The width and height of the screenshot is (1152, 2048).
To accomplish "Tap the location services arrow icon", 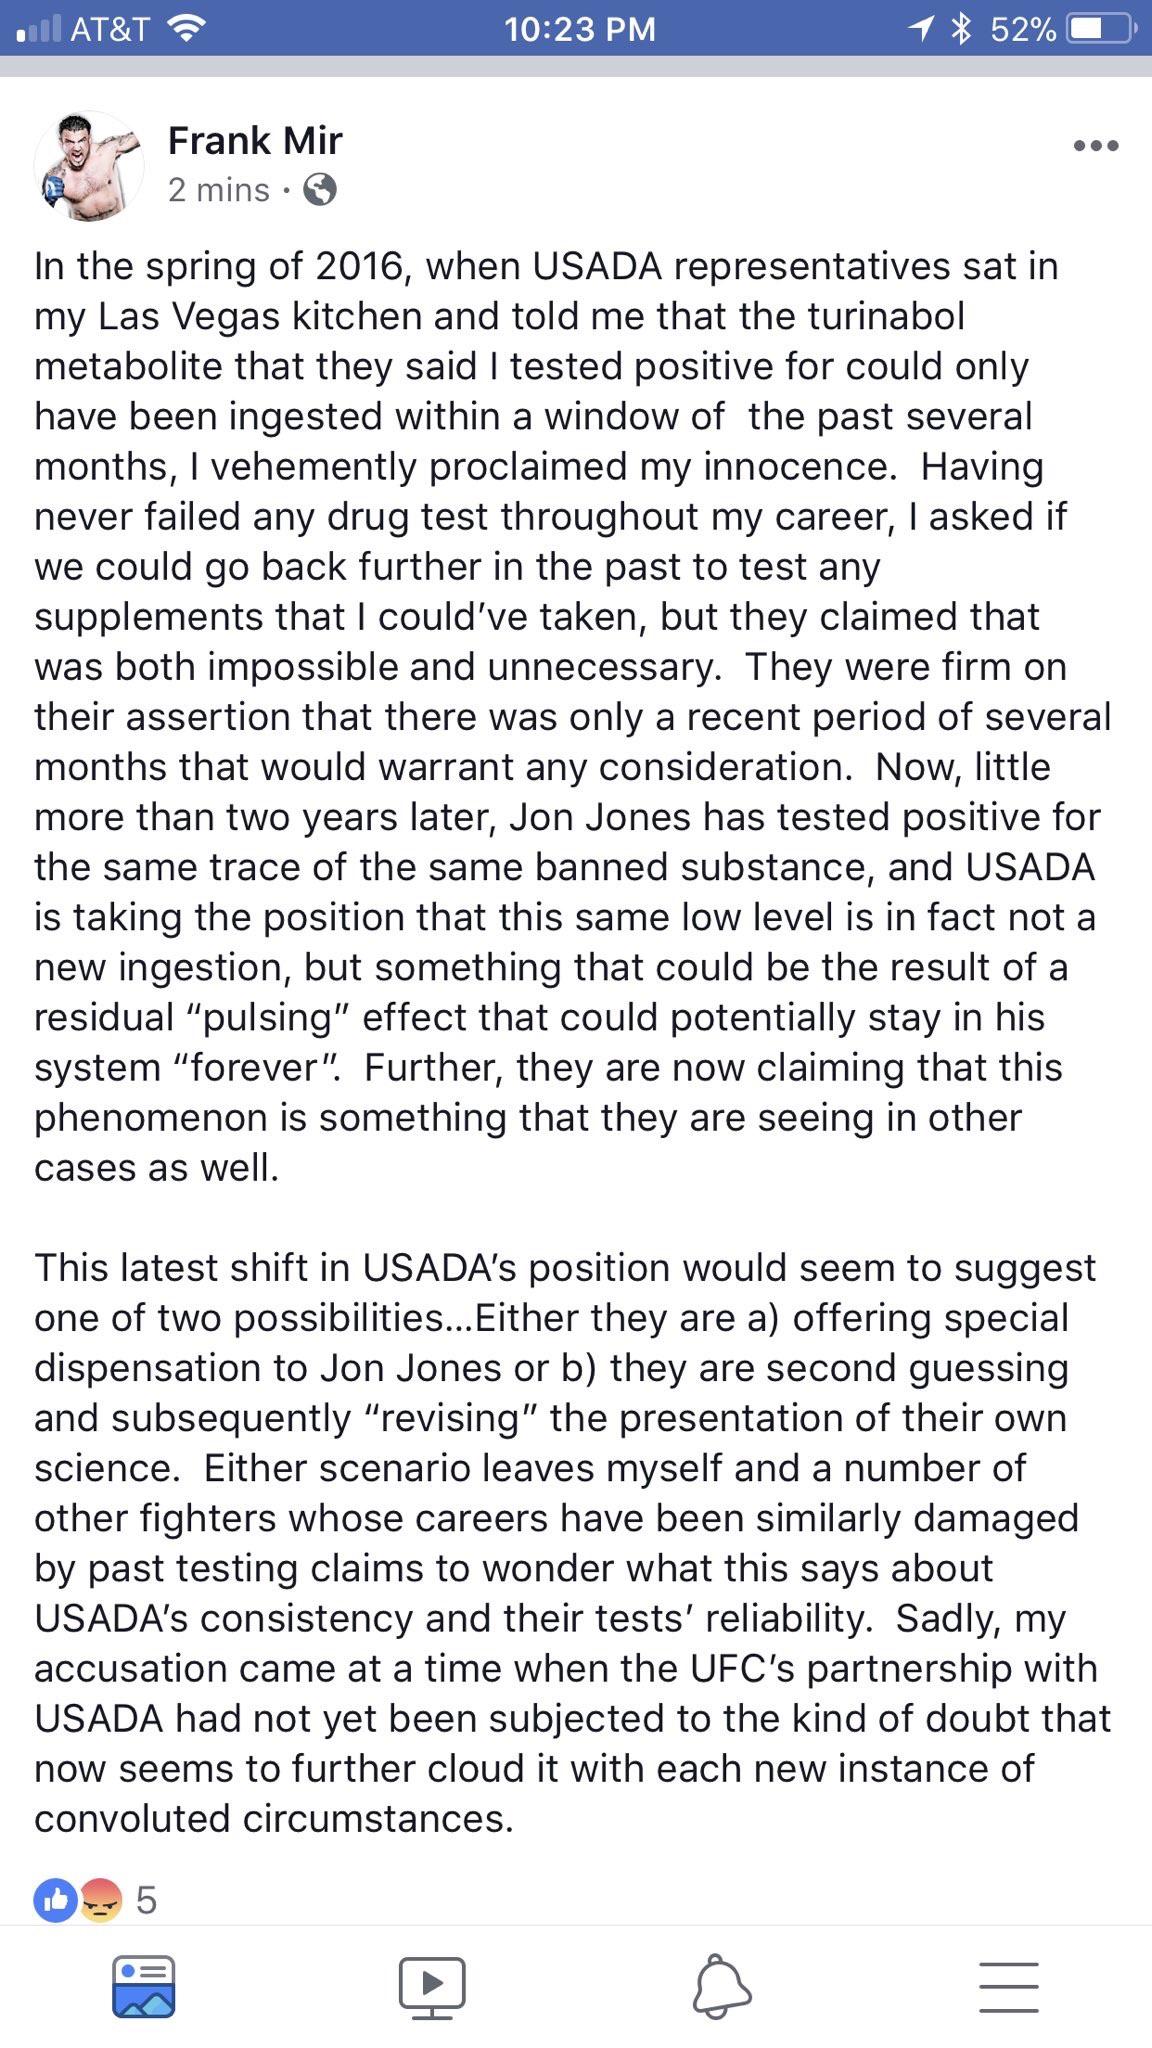I will 922,29.
